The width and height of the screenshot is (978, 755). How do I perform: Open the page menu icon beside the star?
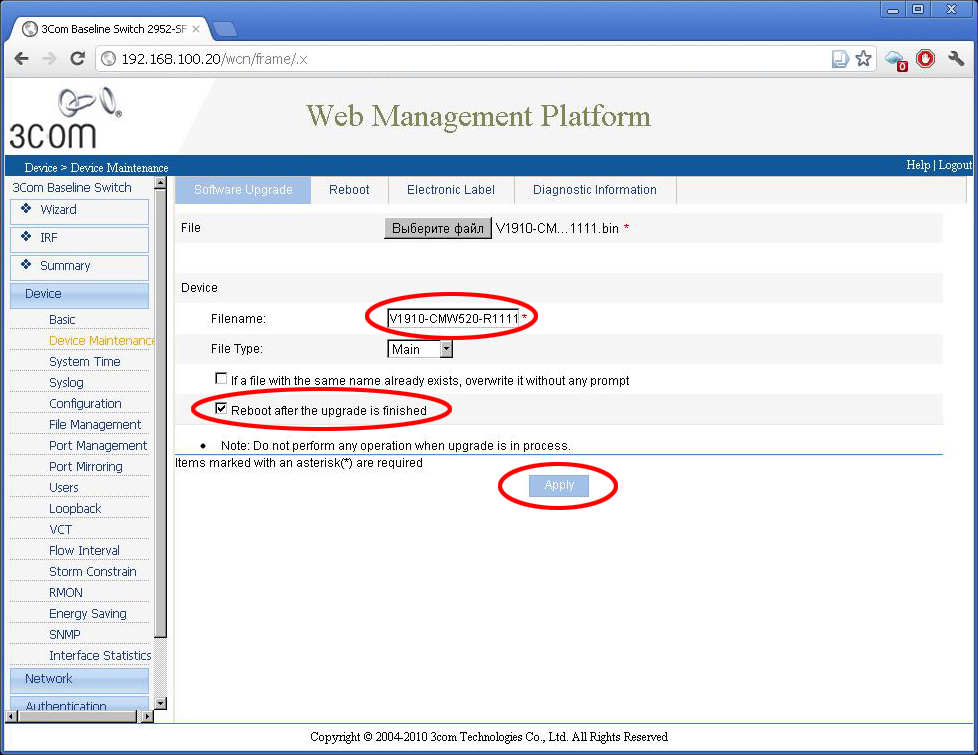(x=840, y=59)
